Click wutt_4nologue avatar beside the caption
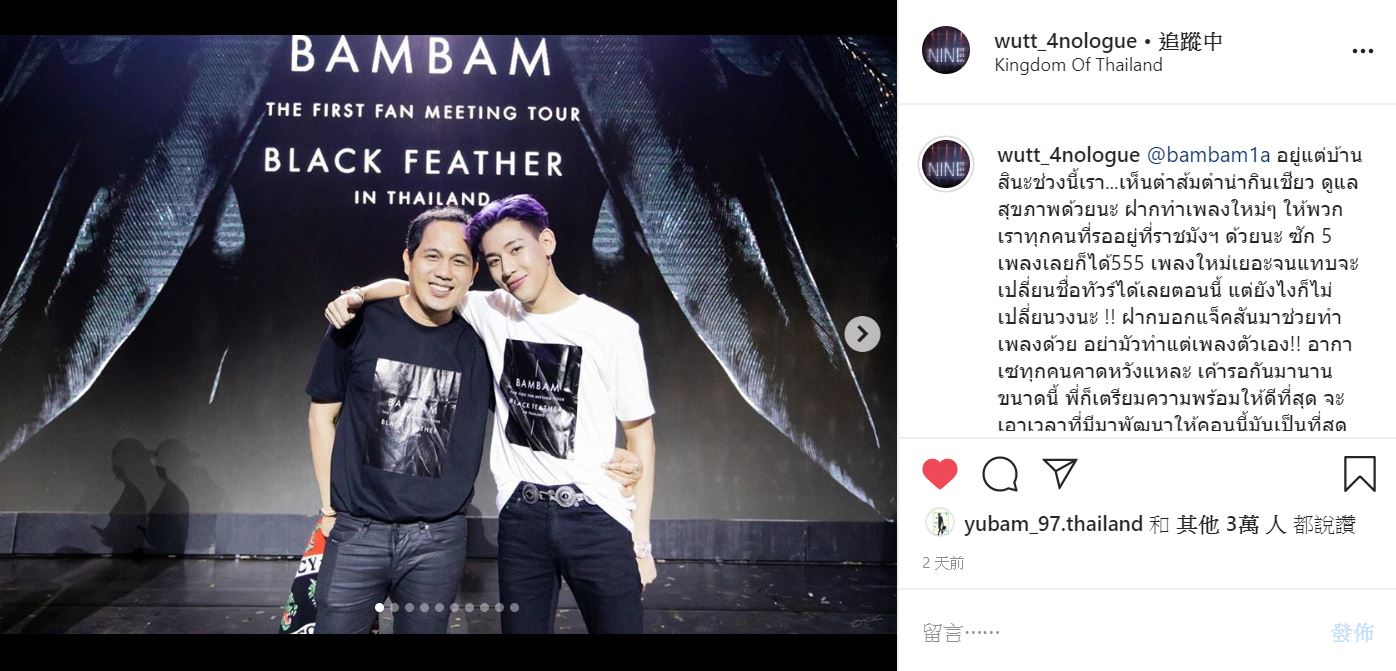This screenshot has width=1396, height=671. pos(945,163)
